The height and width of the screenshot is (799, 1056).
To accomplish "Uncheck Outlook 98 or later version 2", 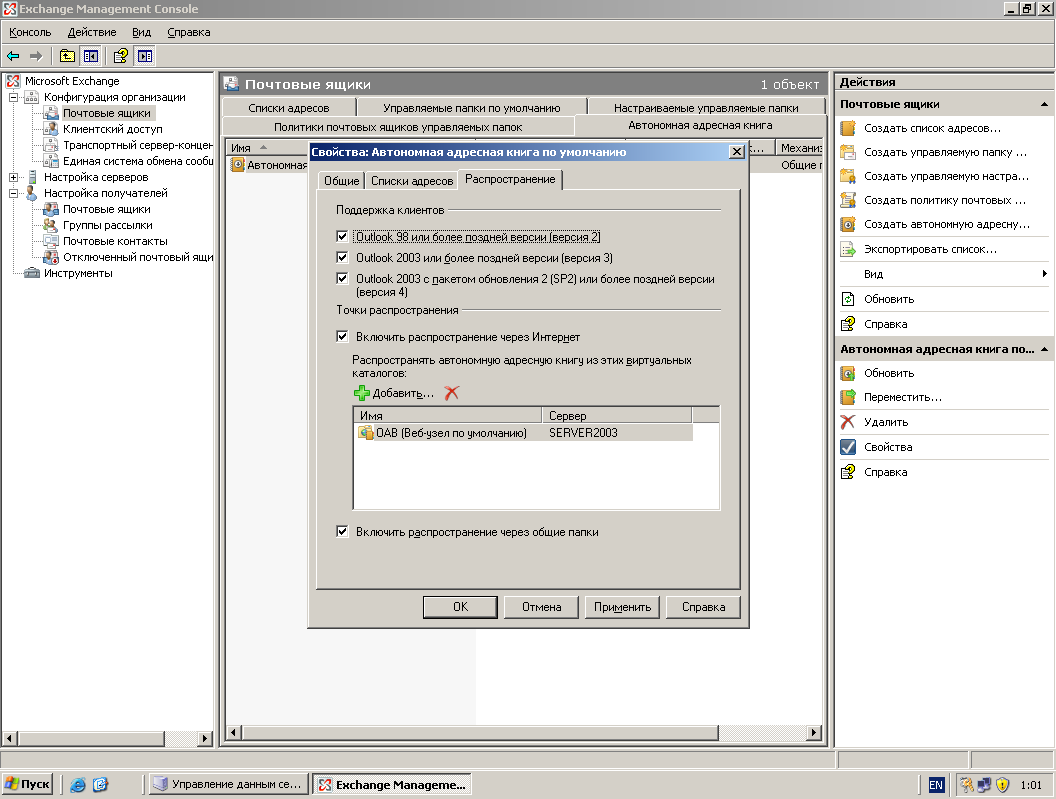I will coord(342,236).
